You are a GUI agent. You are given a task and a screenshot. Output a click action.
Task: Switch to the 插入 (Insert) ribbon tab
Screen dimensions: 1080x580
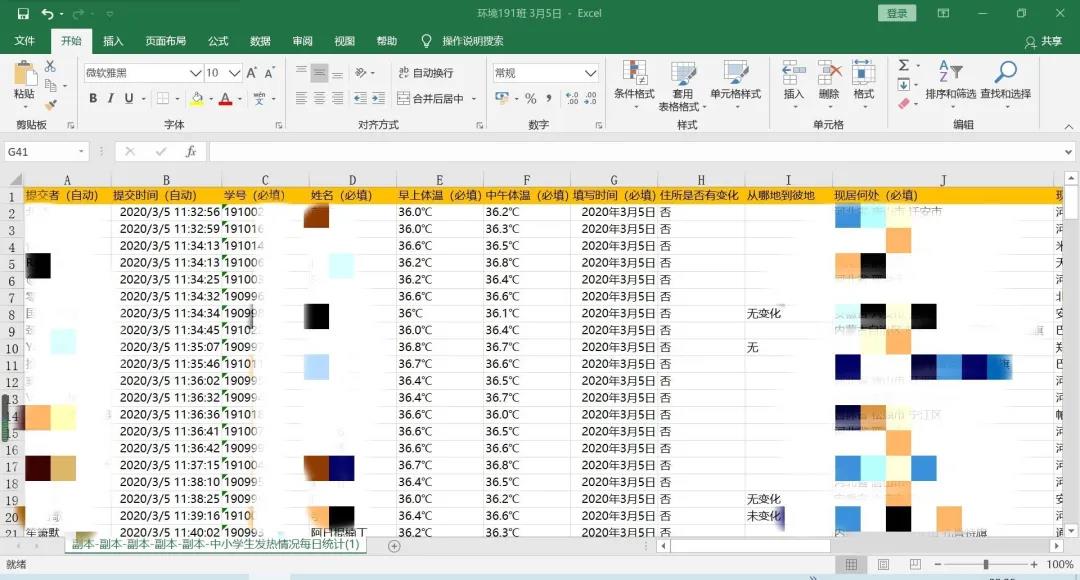point(113,41)
